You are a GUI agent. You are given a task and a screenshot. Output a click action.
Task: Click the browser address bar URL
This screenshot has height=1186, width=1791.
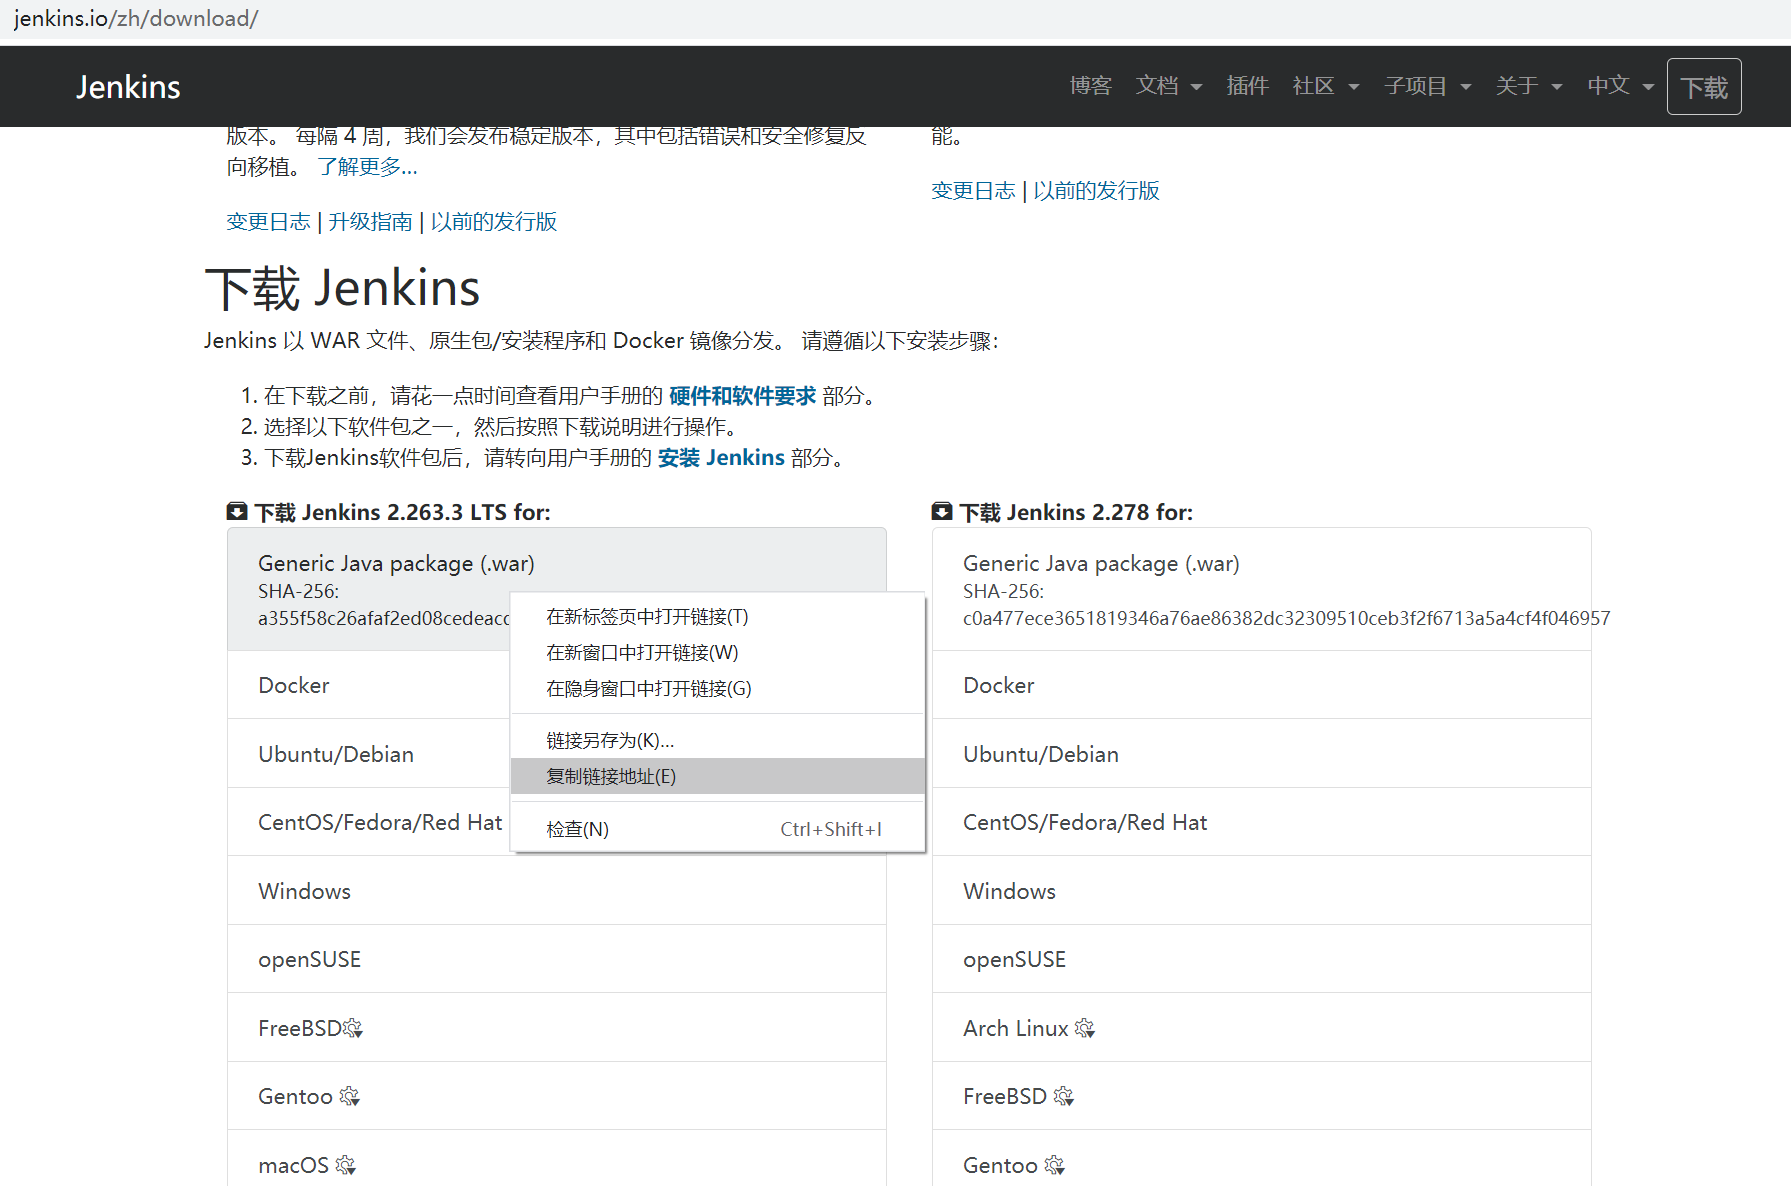(x=136, y=18)
